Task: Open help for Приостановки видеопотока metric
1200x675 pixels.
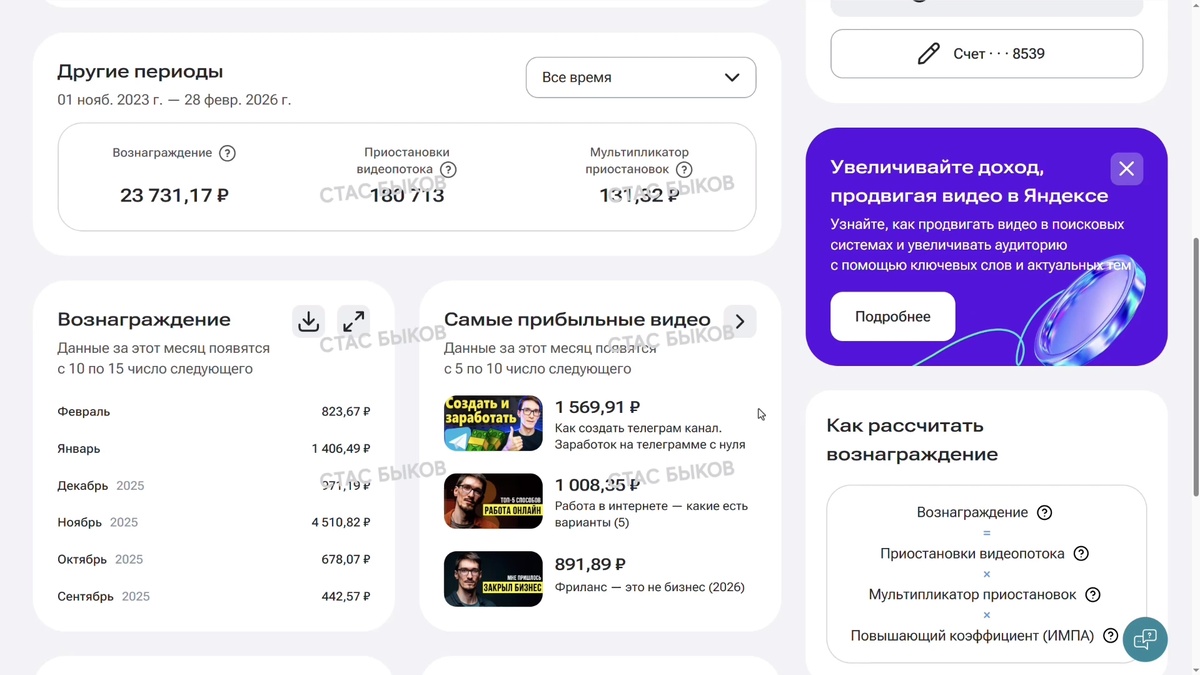Action: pyautogui.click(x=447, y=170)
